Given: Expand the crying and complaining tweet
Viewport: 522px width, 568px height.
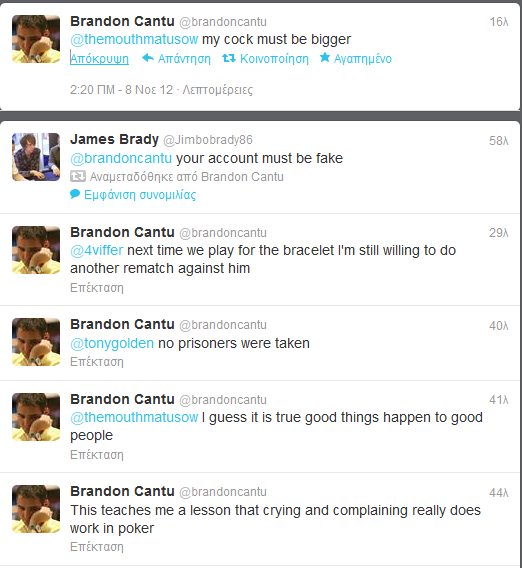Looking at the screenshot, I should coord(97,546).
